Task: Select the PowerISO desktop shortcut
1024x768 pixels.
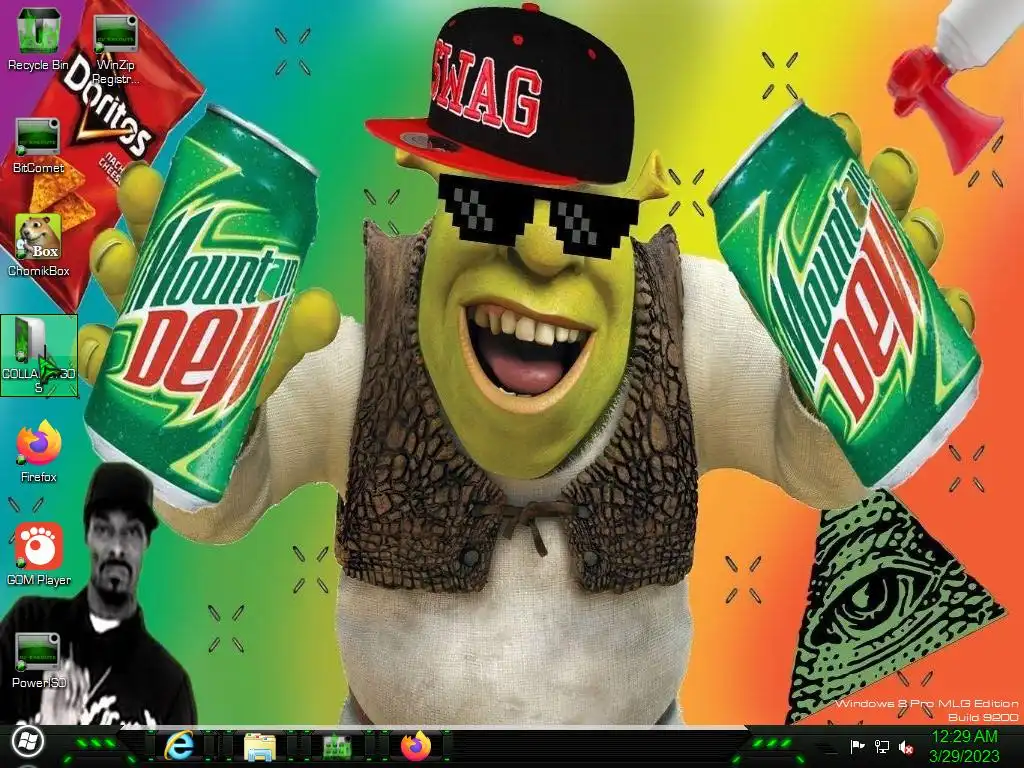Action: (x=39, y=660)
